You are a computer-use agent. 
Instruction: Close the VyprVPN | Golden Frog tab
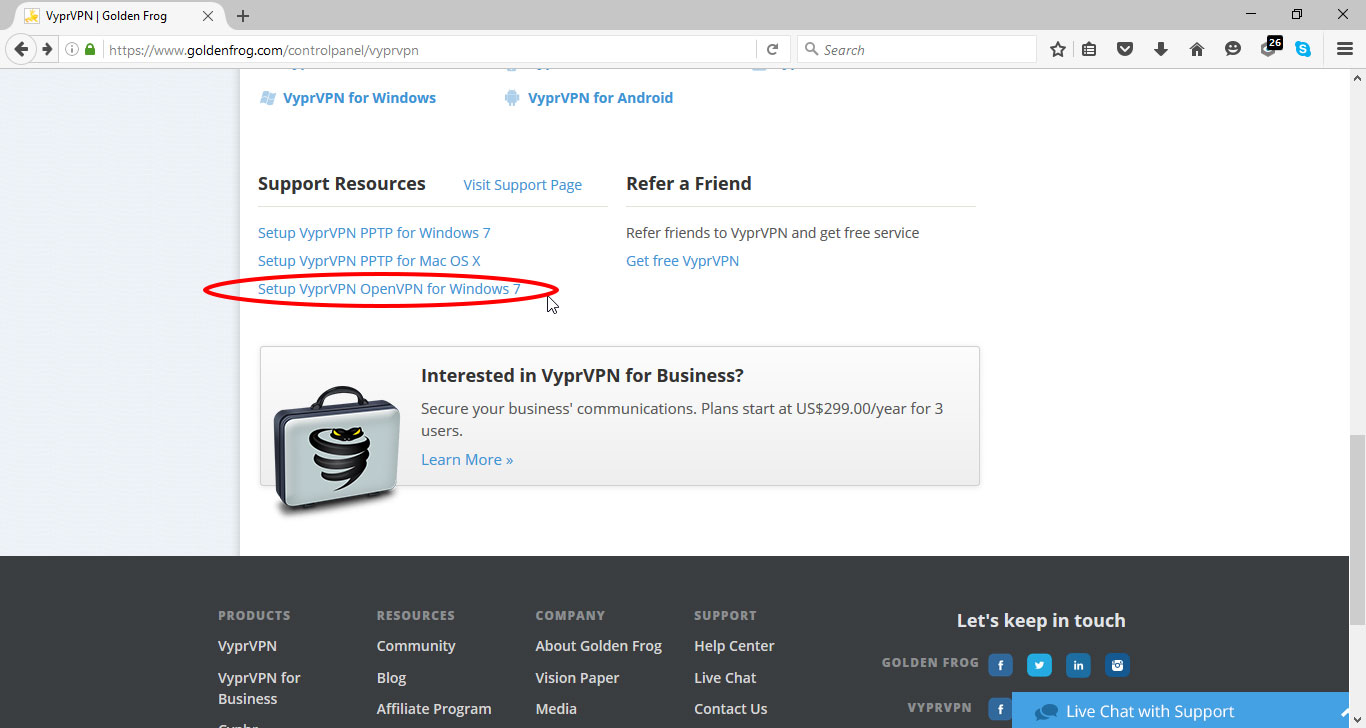click(209, 16)
